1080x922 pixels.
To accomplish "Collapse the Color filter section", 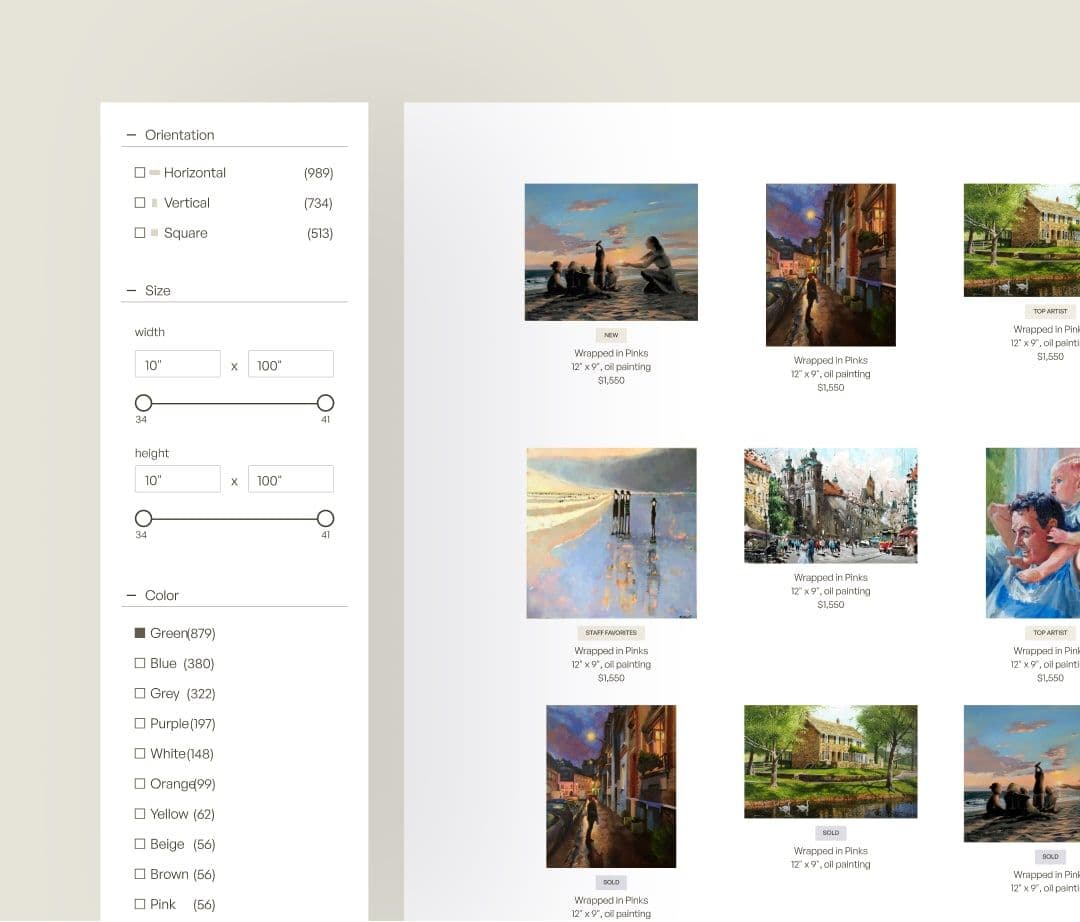I will point(131,596).
